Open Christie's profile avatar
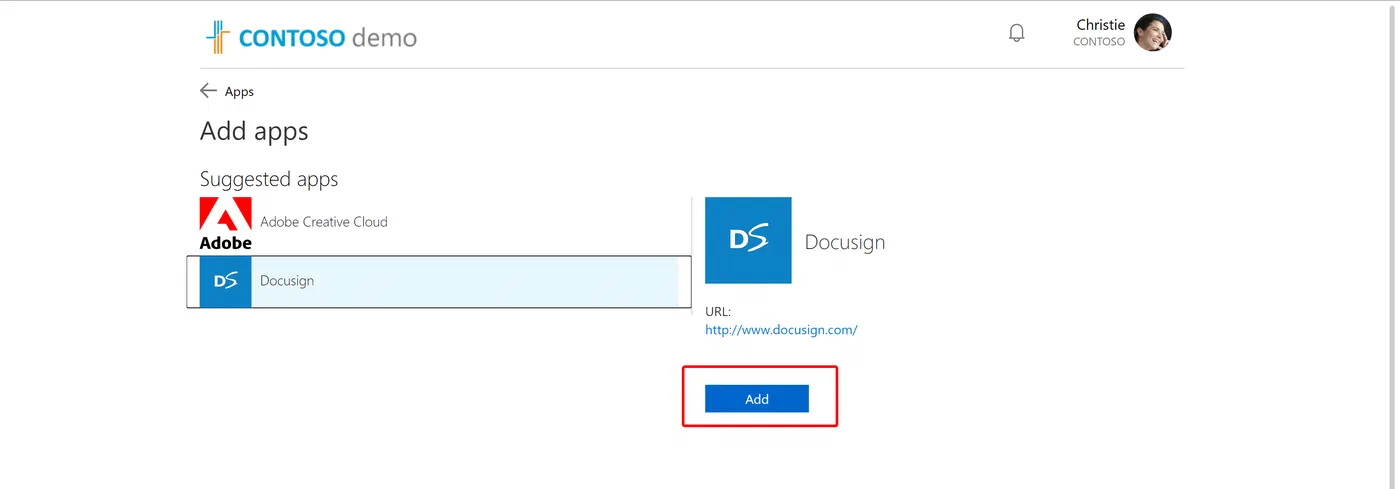This screenshot has width=1400, height=489. coord(1153,33)
